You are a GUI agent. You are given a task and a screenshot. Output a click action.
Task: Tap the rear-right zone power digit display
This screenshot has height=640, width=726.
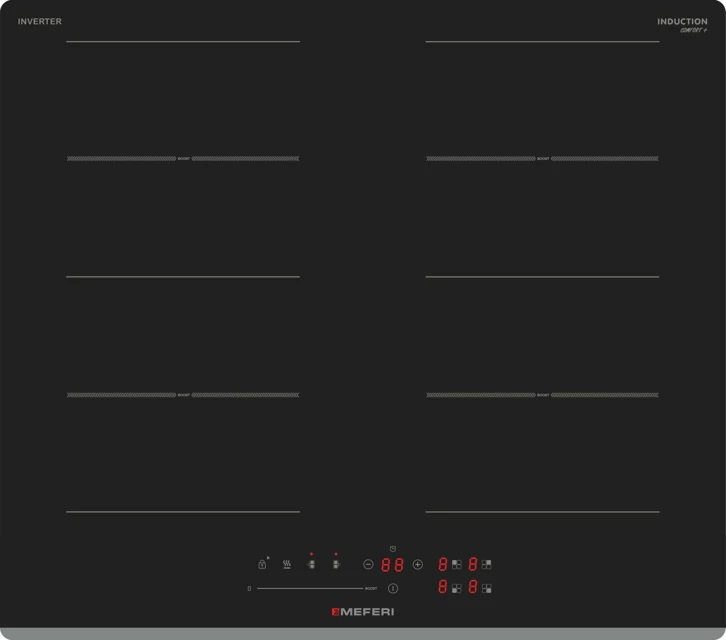tap(472, 564)
